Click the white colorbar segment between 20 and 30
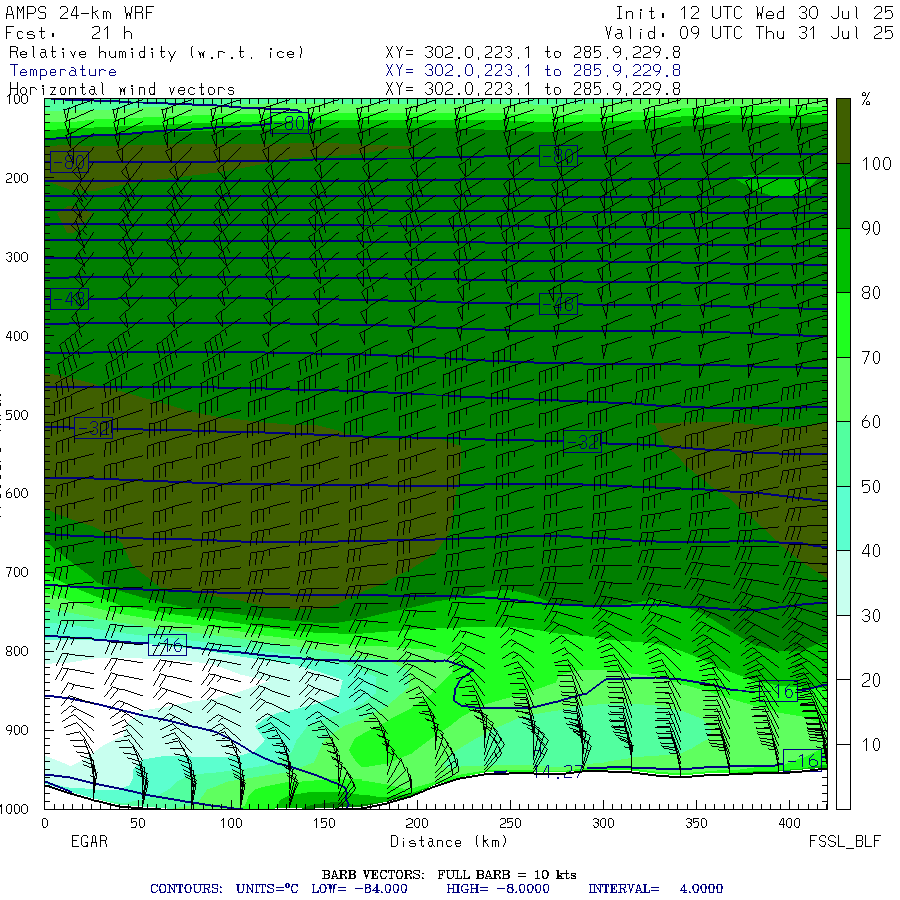Viewport: 900px width, 900px height. (x=843, y=648)
